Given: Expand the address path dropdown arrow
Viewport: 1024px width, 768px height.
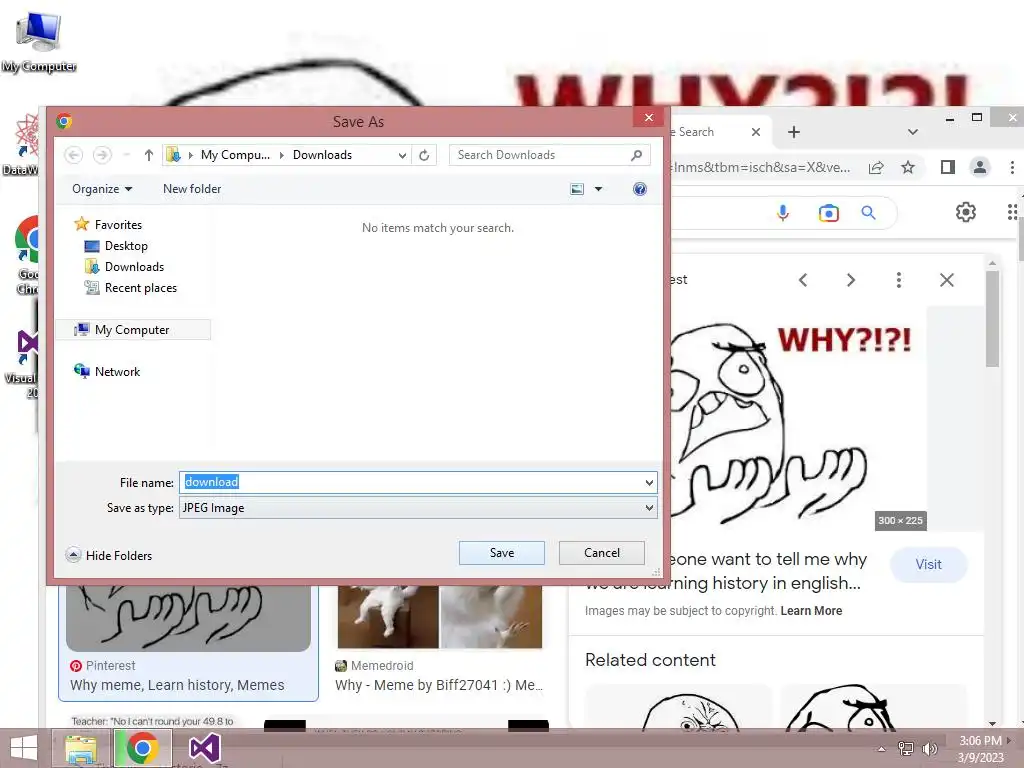Looking at the screenshot, I should click(x=402, y=155).
